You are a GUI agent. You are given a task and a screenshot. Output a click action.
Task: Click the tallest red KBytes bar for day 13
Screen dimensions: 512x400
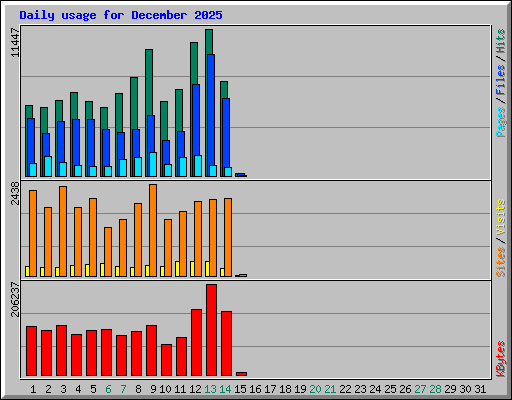211,330
